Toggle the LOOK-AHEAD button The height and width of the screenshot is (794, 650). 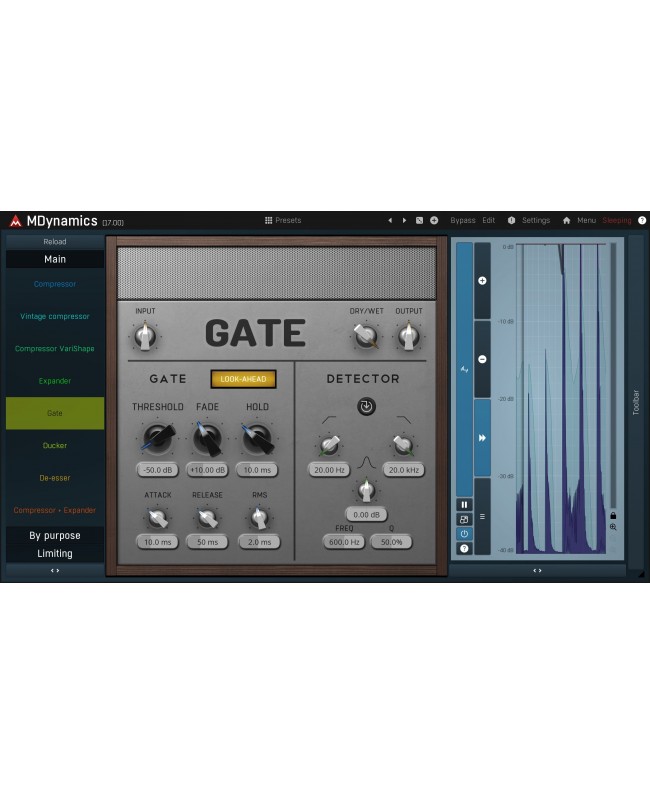243,379
